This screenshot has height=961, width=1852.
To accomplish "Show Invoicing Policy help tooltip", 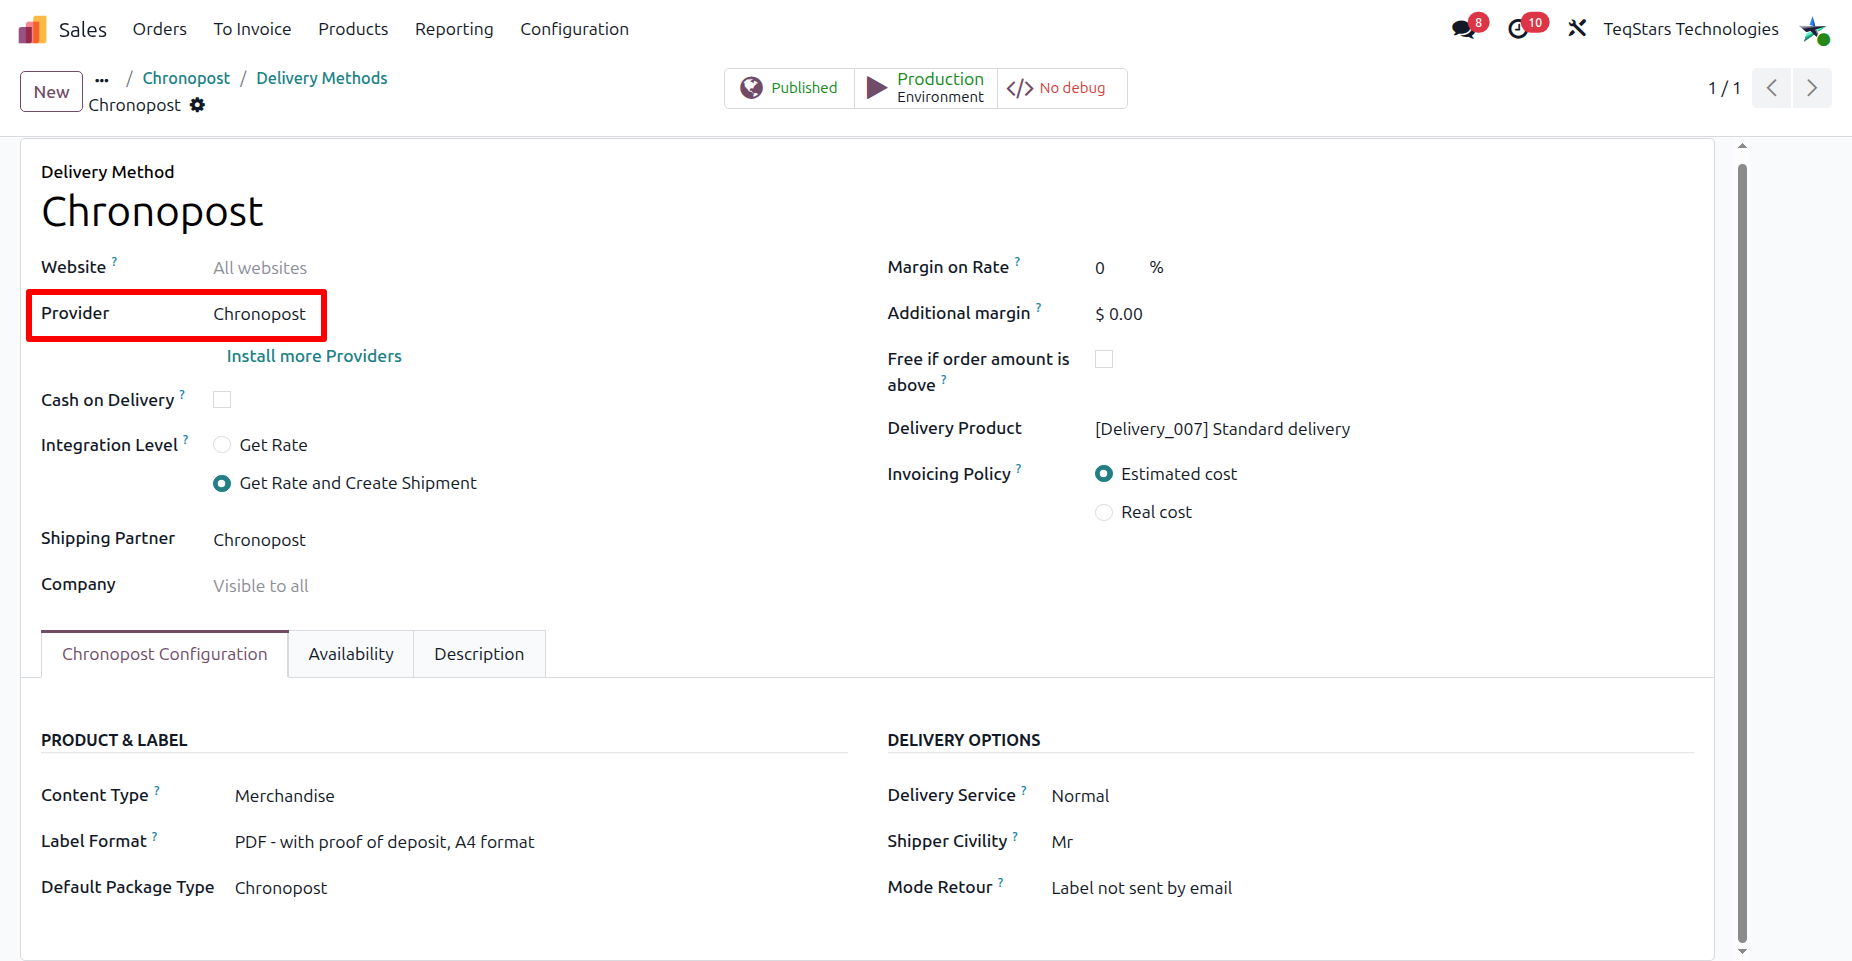I will tap(1019, 468).
